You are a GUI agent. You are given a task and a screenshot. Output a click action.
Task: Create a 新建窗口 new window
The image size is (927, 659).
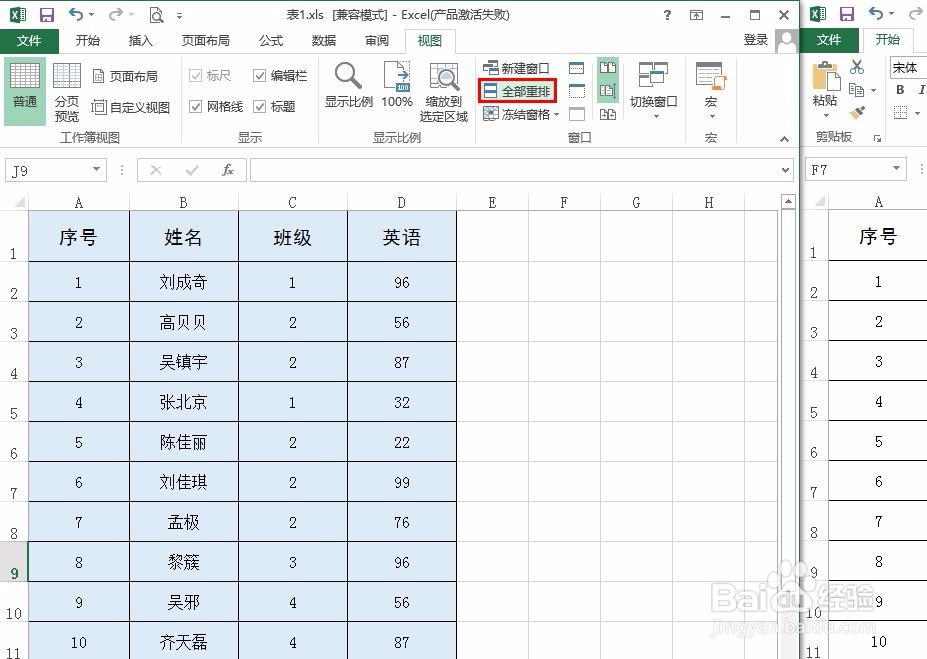tap(516, 69)
